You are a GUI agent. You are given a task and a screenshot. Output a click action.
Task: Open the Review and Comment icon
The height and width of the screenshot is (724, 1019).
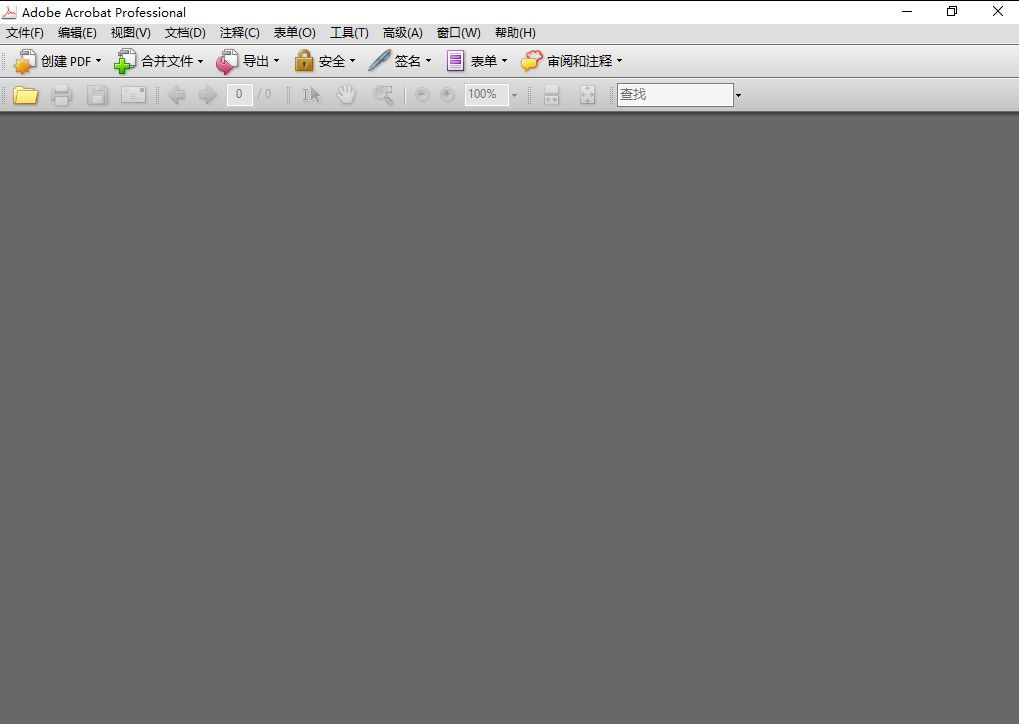tap(530, 61)
